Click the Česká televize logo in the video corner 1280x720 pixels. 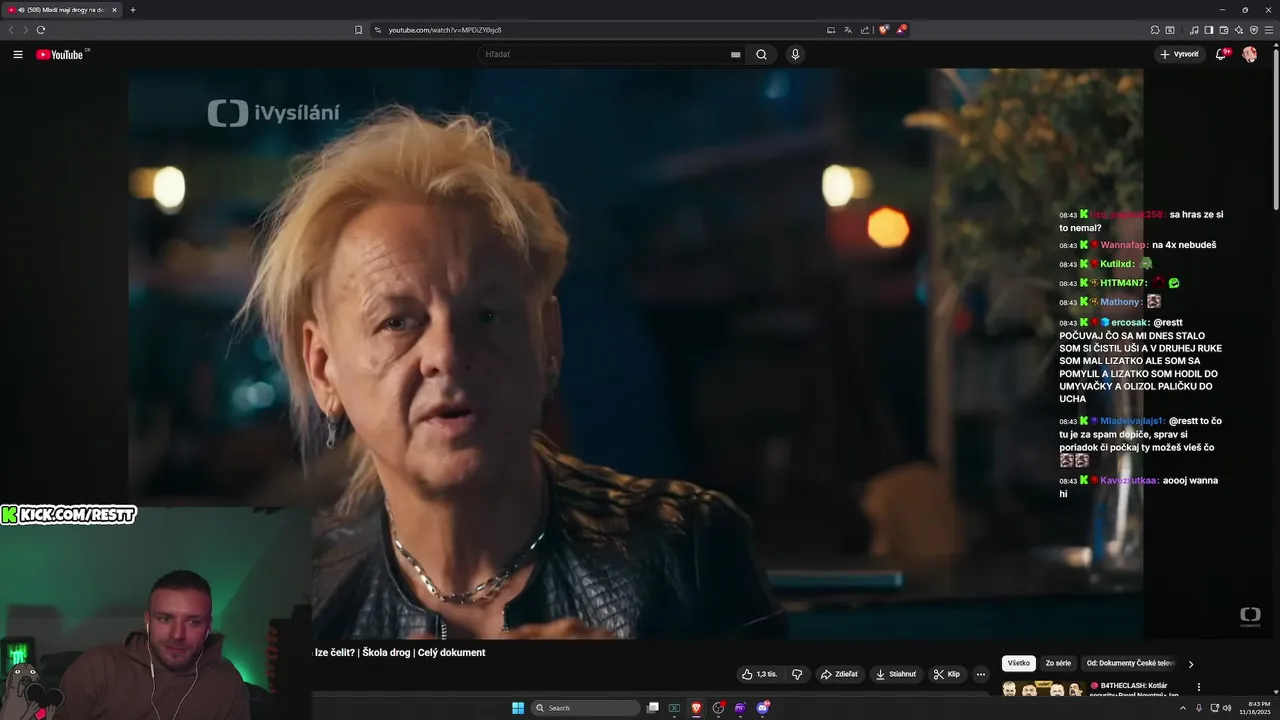1250,616
